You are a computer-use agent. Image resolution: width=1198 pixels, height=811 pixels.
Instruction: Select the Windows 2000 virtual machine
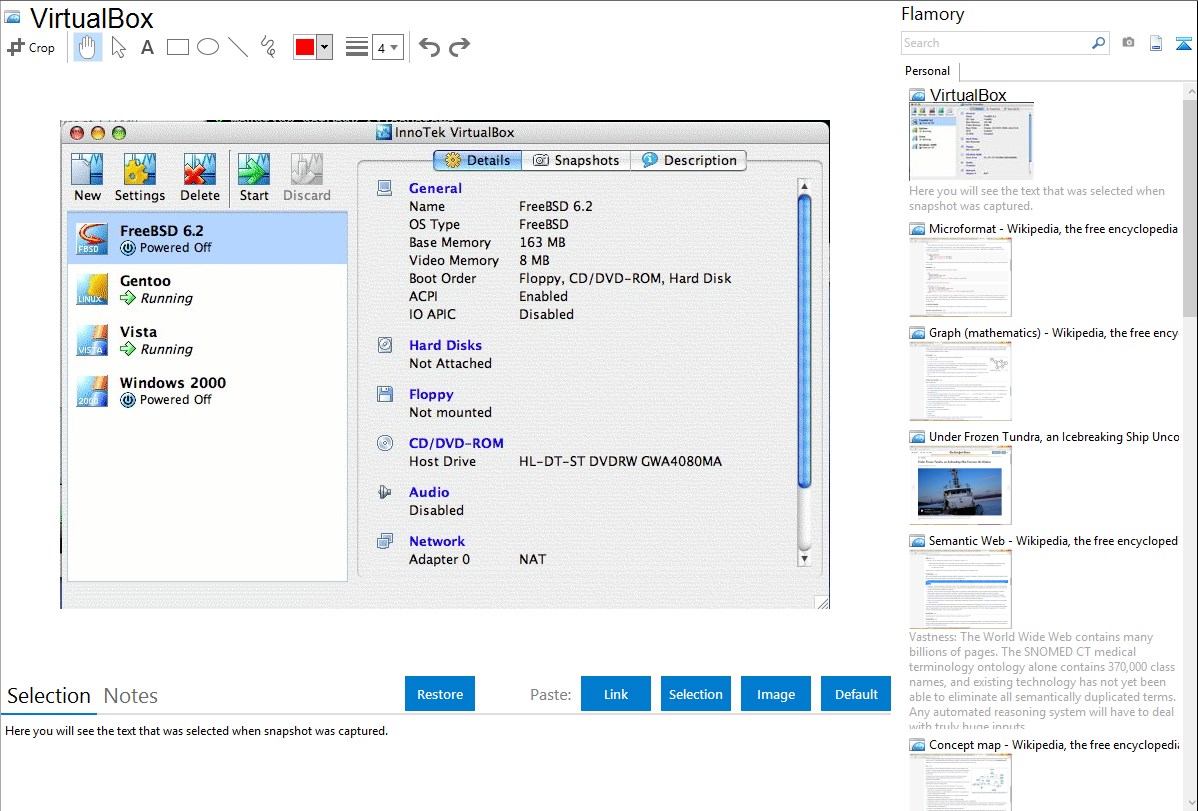pos(208,391)
